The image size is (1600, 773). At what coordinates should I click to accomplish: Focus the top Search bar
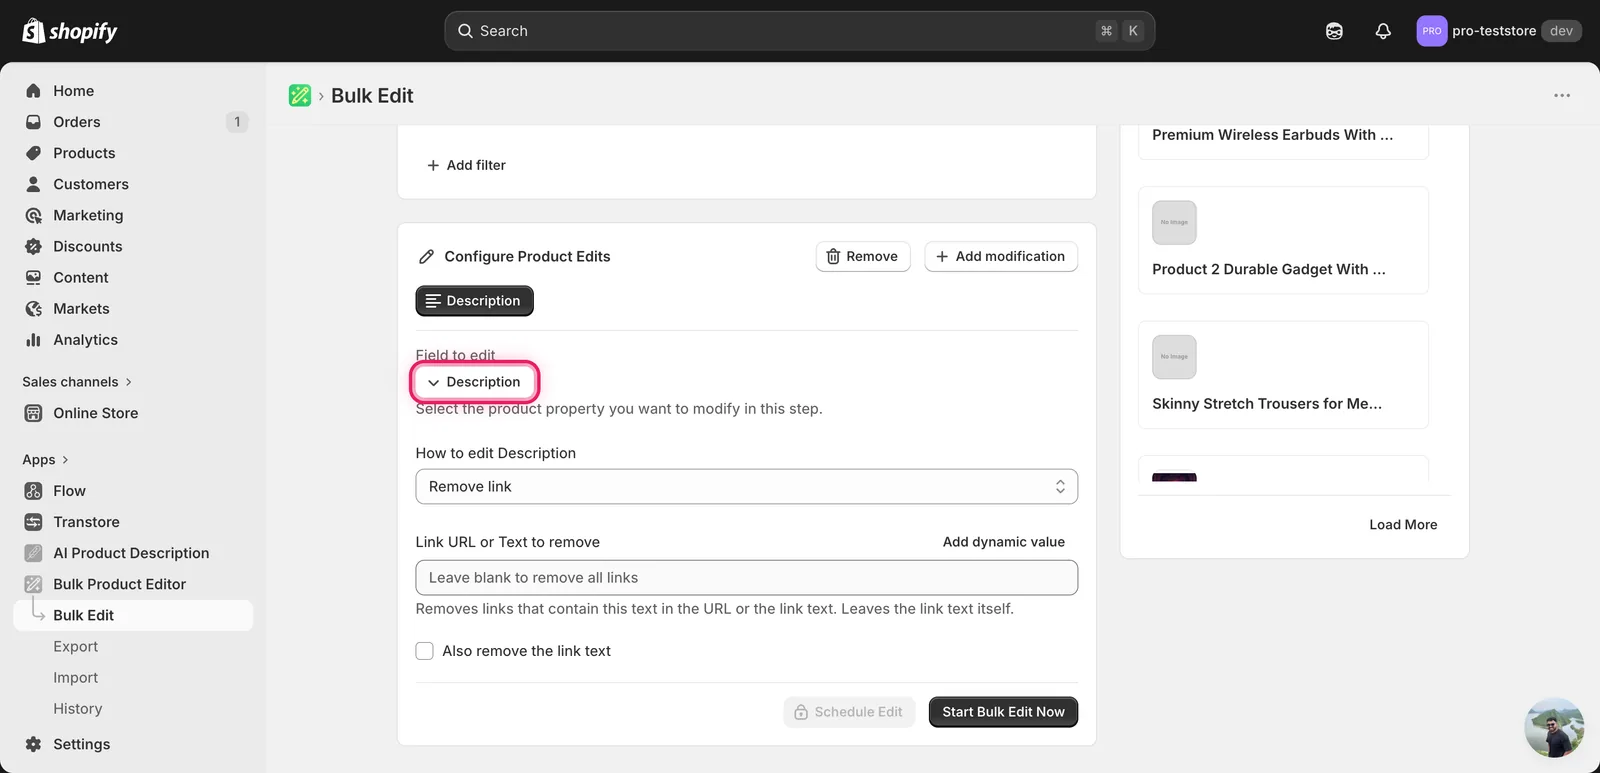(x=799, y=31)
